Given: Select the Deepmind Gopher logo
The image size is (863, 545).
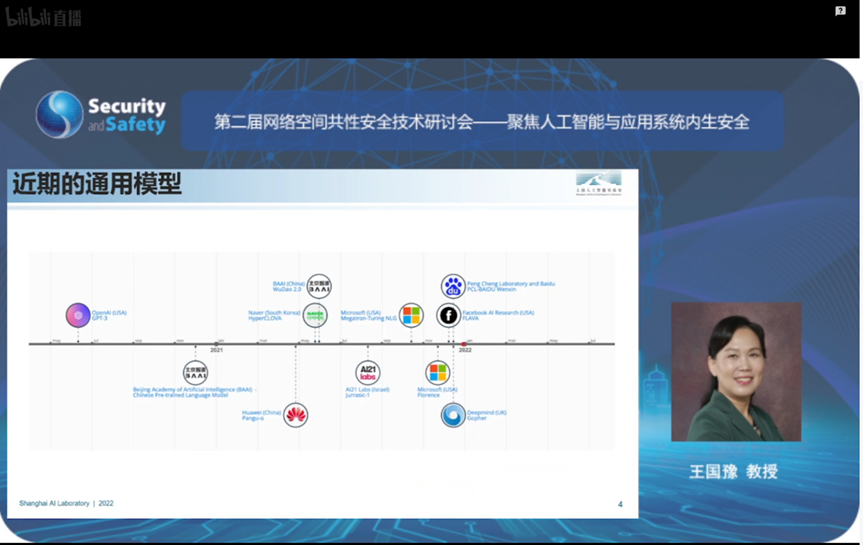Looking at the screenshot, I should [453, 414].
